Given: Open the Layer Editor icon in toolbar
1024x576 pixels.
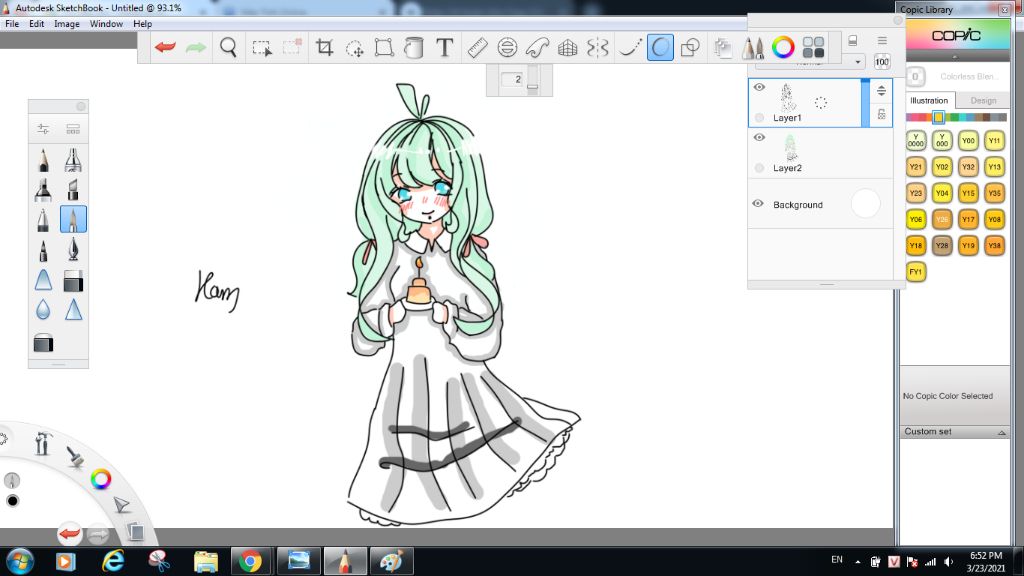Looking at the screenshot, I should click(723, 48).
